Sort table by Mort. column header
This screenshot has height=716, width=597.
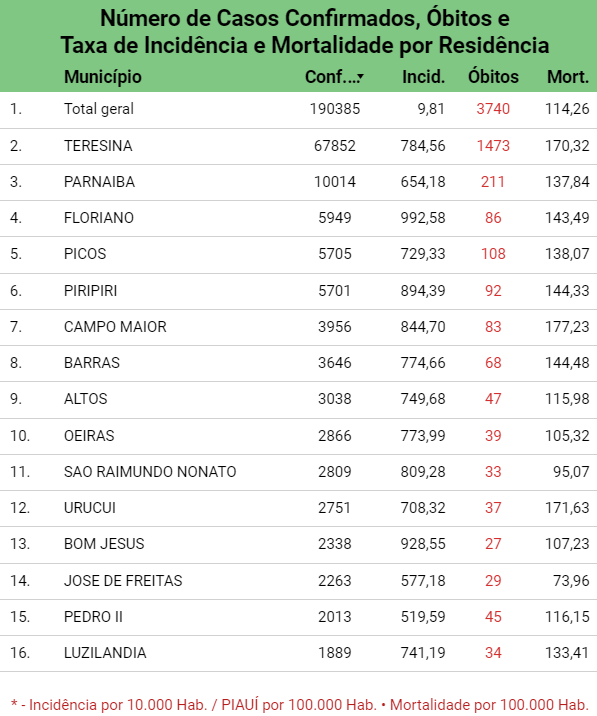point(568,77)
